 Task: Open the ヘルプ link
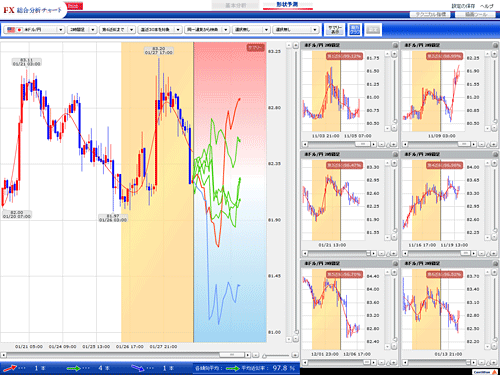[x=487, y=6]
